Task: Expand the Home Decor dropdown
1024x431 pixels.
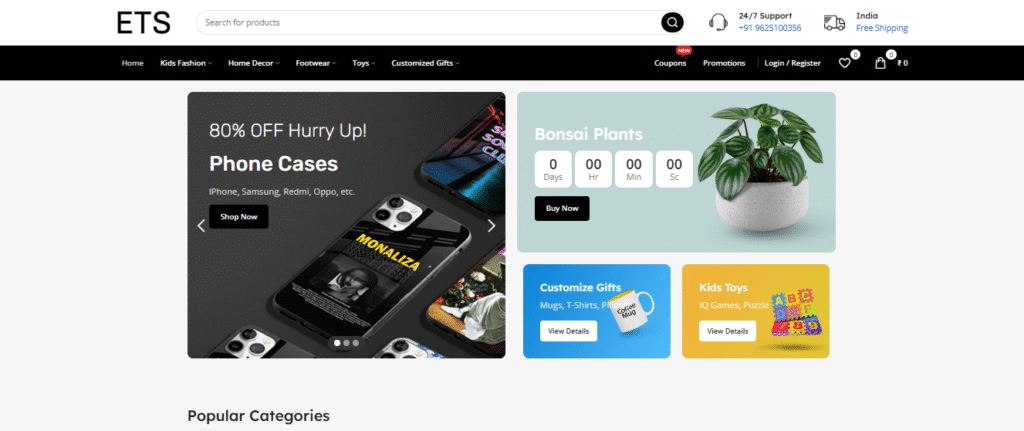Action: (x=253, y=63)
